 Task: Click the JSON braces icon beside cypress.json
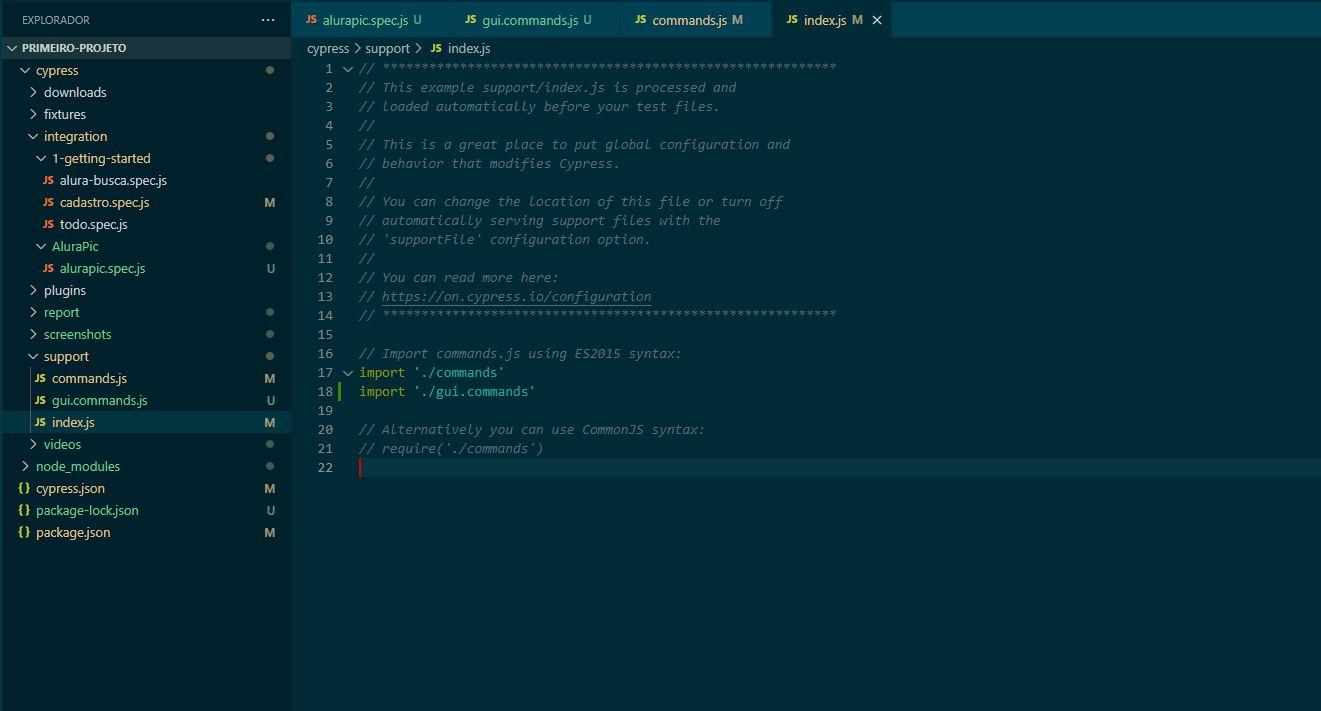pos(24,488)
